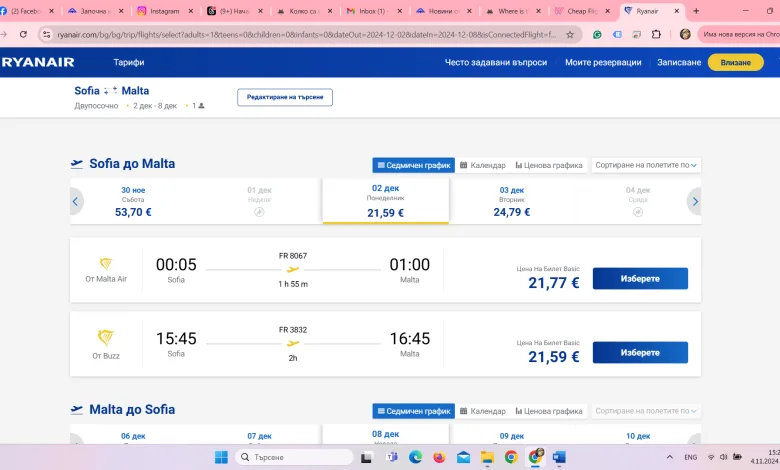Open Firefox from the taskbar
This screenshot has width=780, height=470.
click(439, 457)
